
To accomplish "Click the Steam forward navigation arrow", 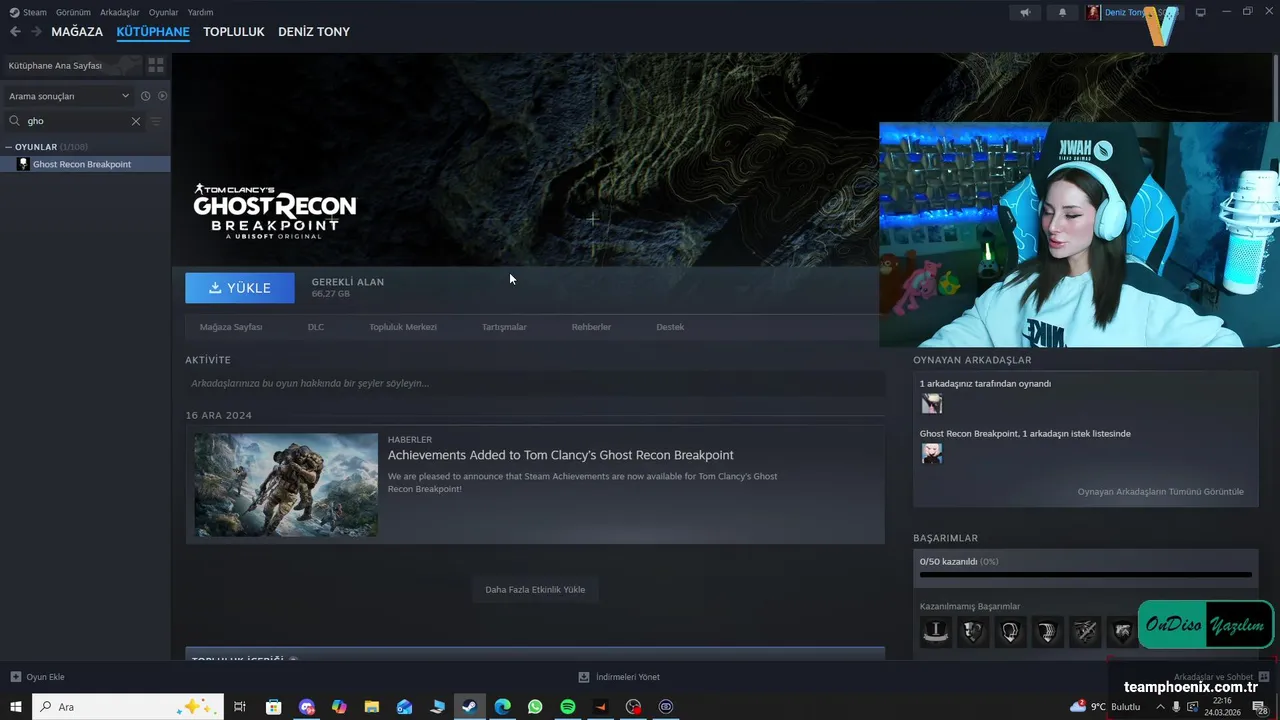I will (36, 32).
